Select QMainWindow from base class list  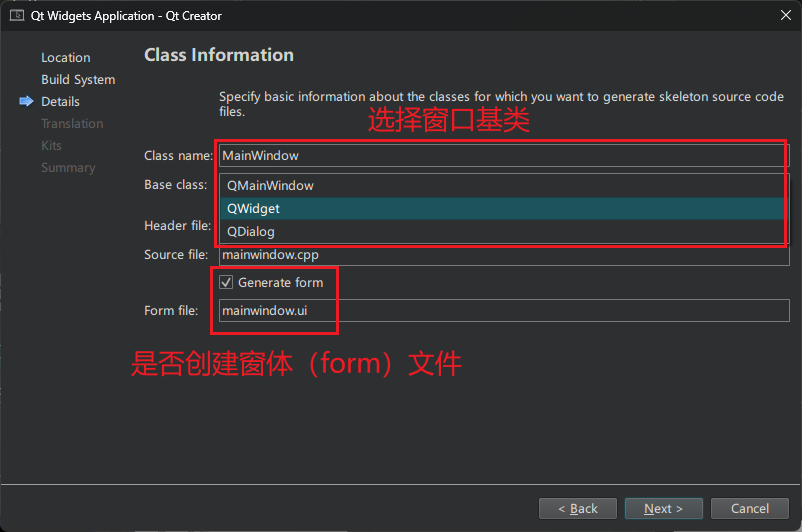(x=270, y=185)
